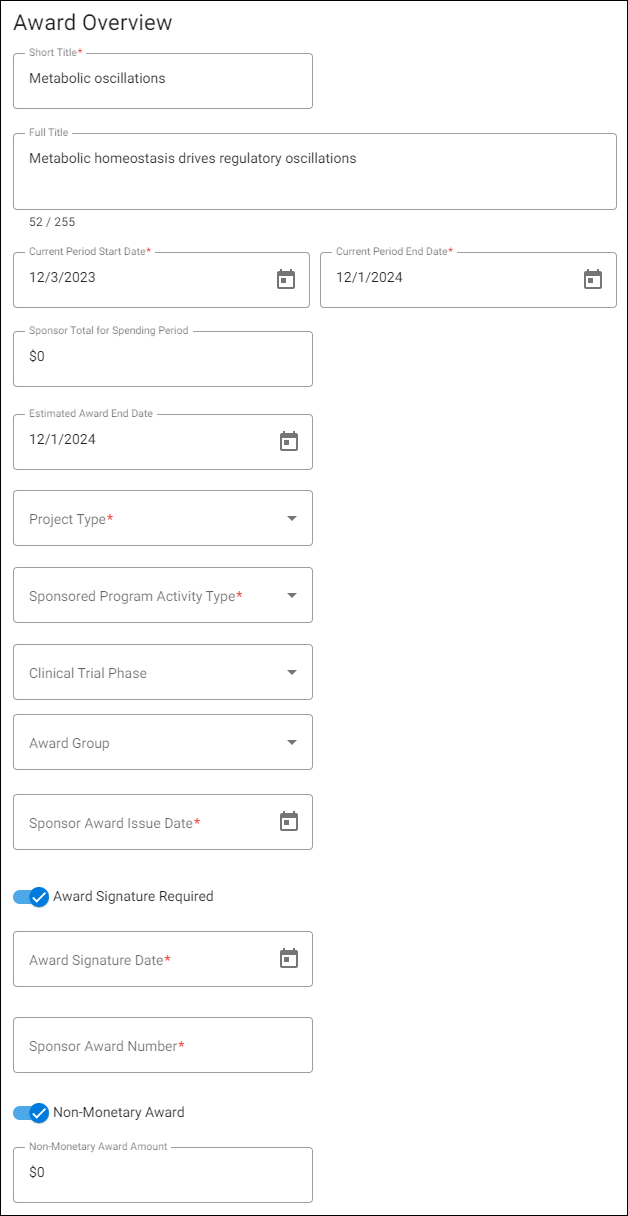Click the Sponsor Total for Spending Period field
This screenshot has height=1216, width=628.
click(162, 358)
